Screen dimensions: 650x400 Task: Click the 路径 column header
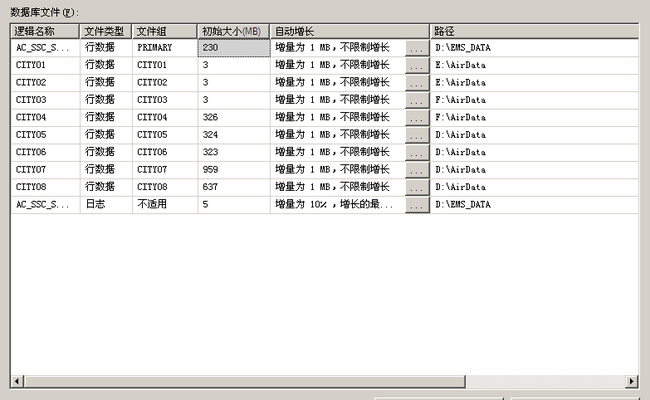pos(534,32)
